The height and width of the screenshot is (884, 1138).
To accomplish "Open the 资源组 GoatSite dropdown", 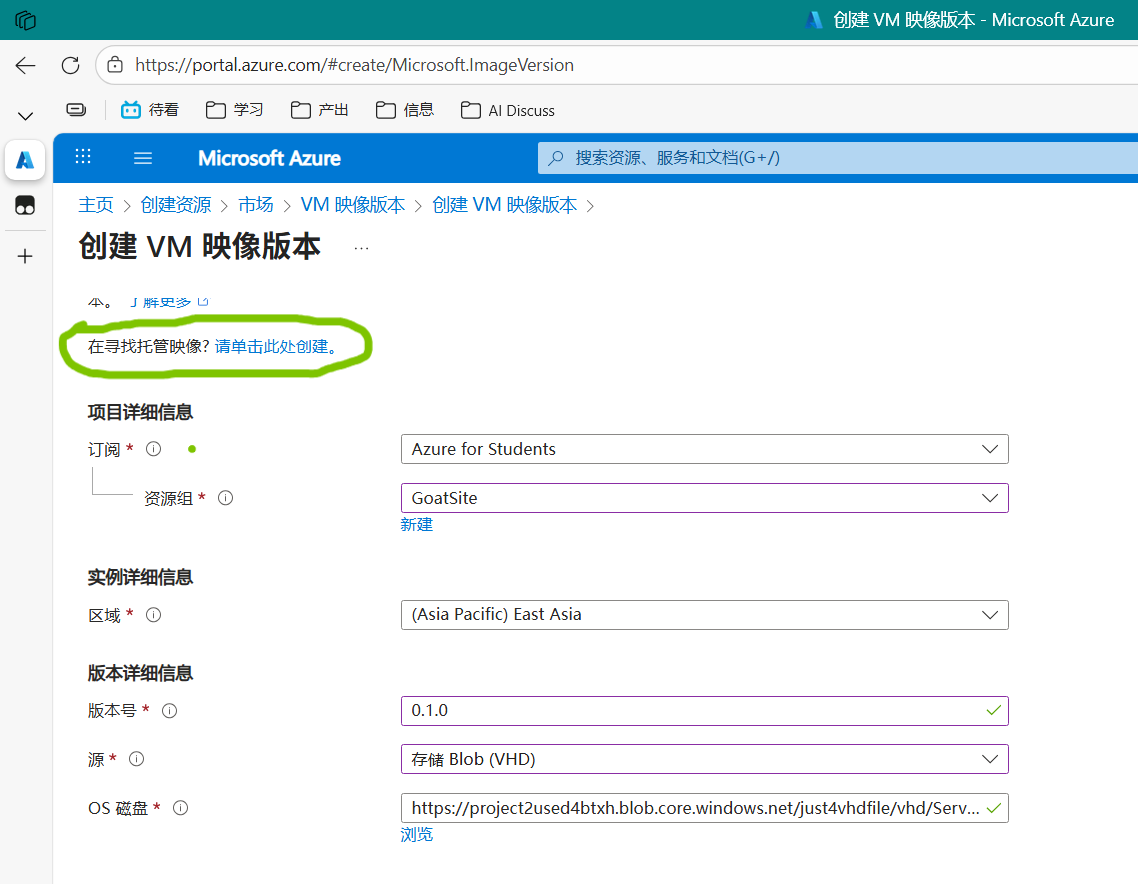I will tap(703, 498).
